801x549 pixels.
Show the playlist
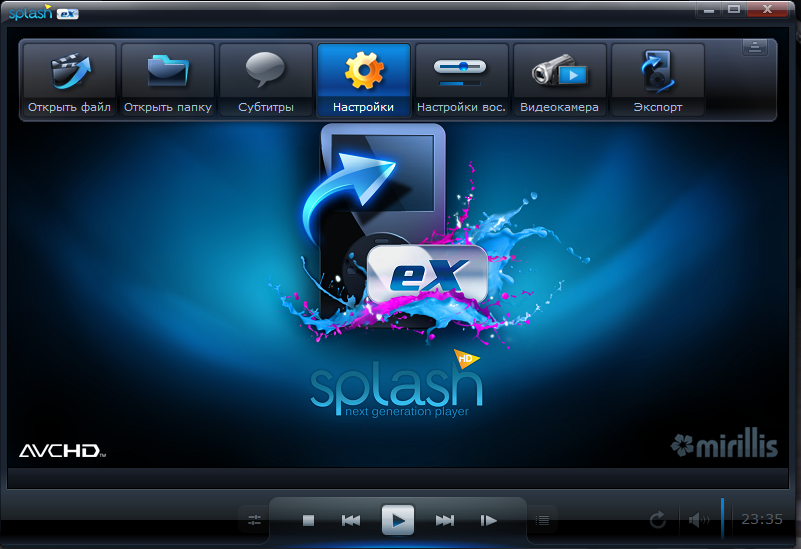542,520
